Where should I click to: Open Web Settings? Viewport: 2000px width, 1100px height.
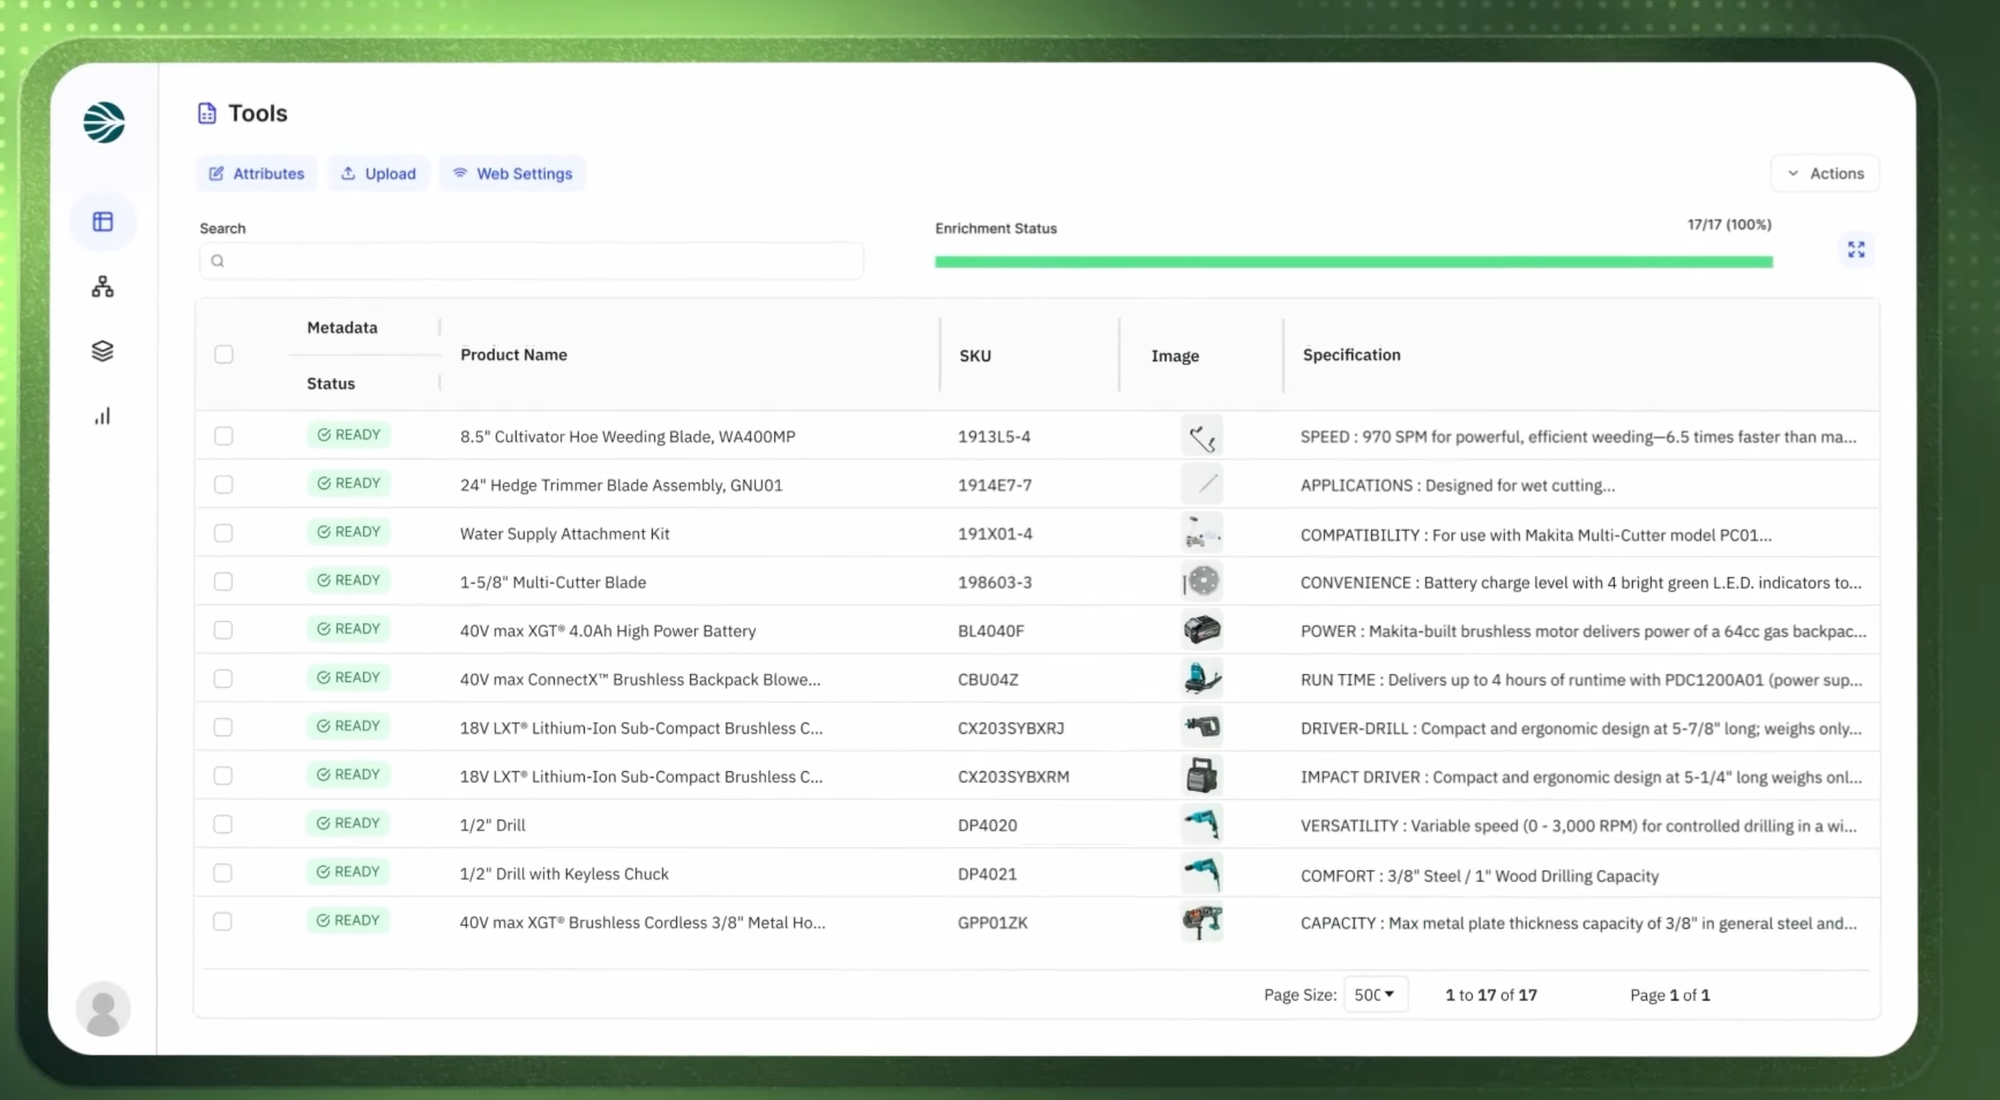[x=512, y=174]
